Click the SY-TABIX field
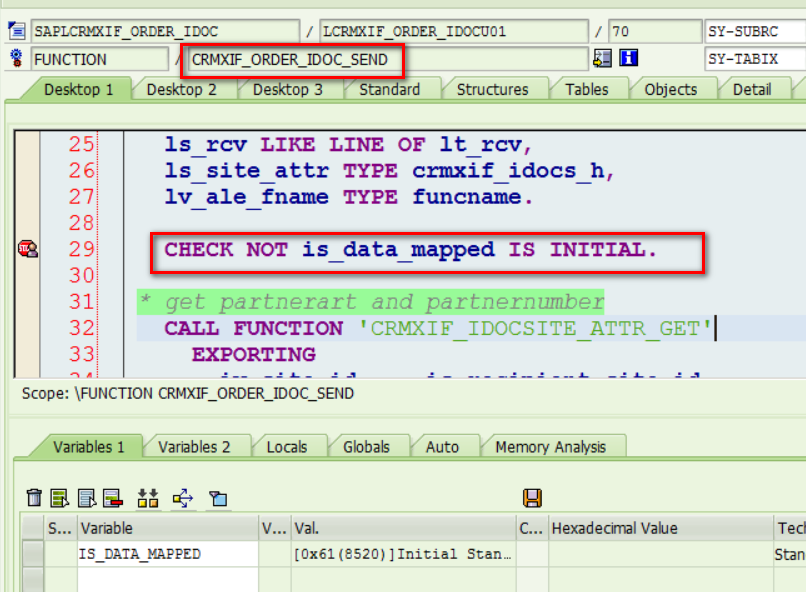Screen dimensions: 806x592 (x=755, y=59)
